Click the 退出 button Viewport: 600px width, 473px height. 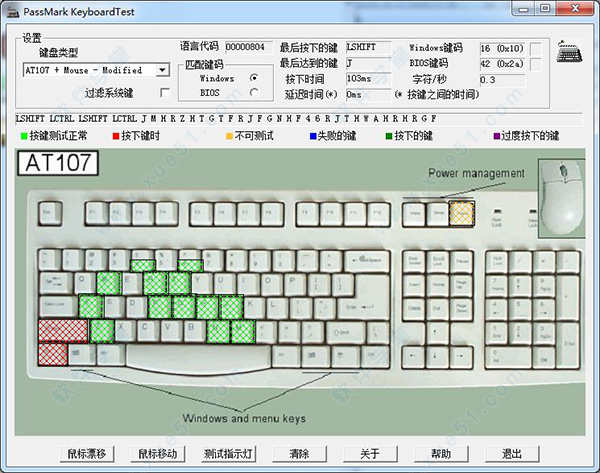[x=512, y=454]
